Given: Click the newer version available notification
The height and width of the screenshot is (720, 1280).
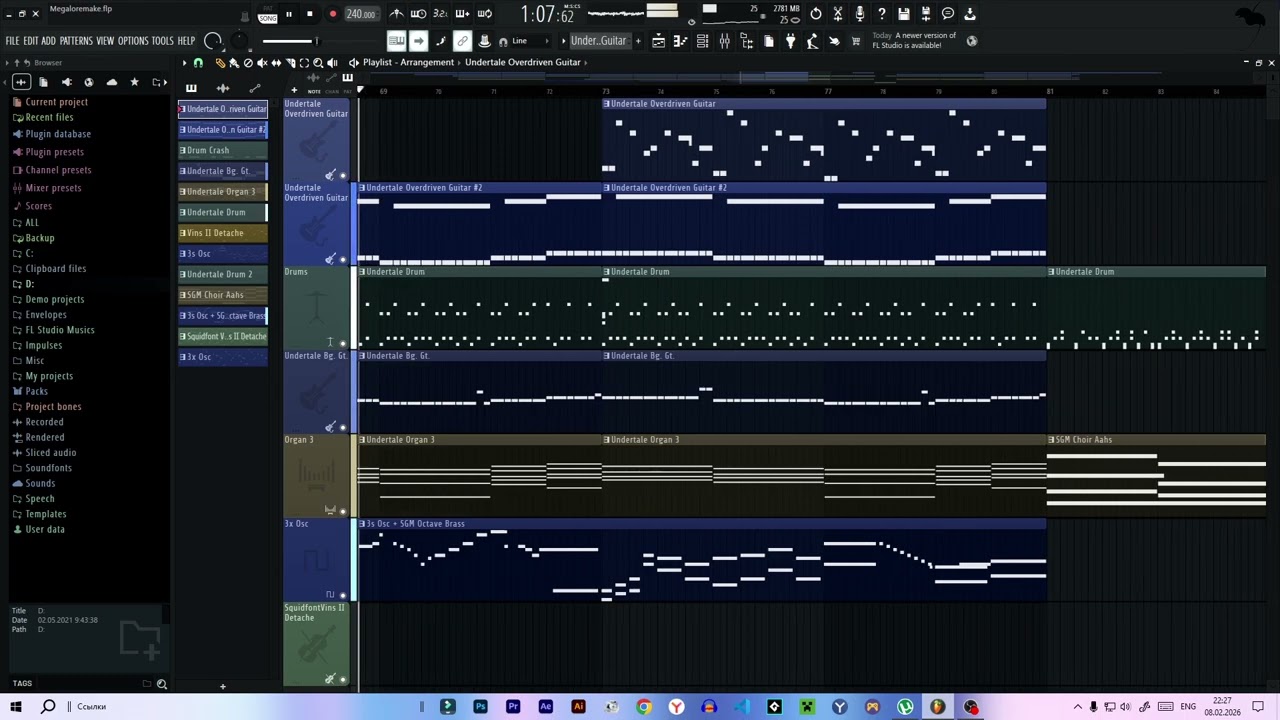Looking at the screenshot, I should pyautogui.click(x=914, y=41).
